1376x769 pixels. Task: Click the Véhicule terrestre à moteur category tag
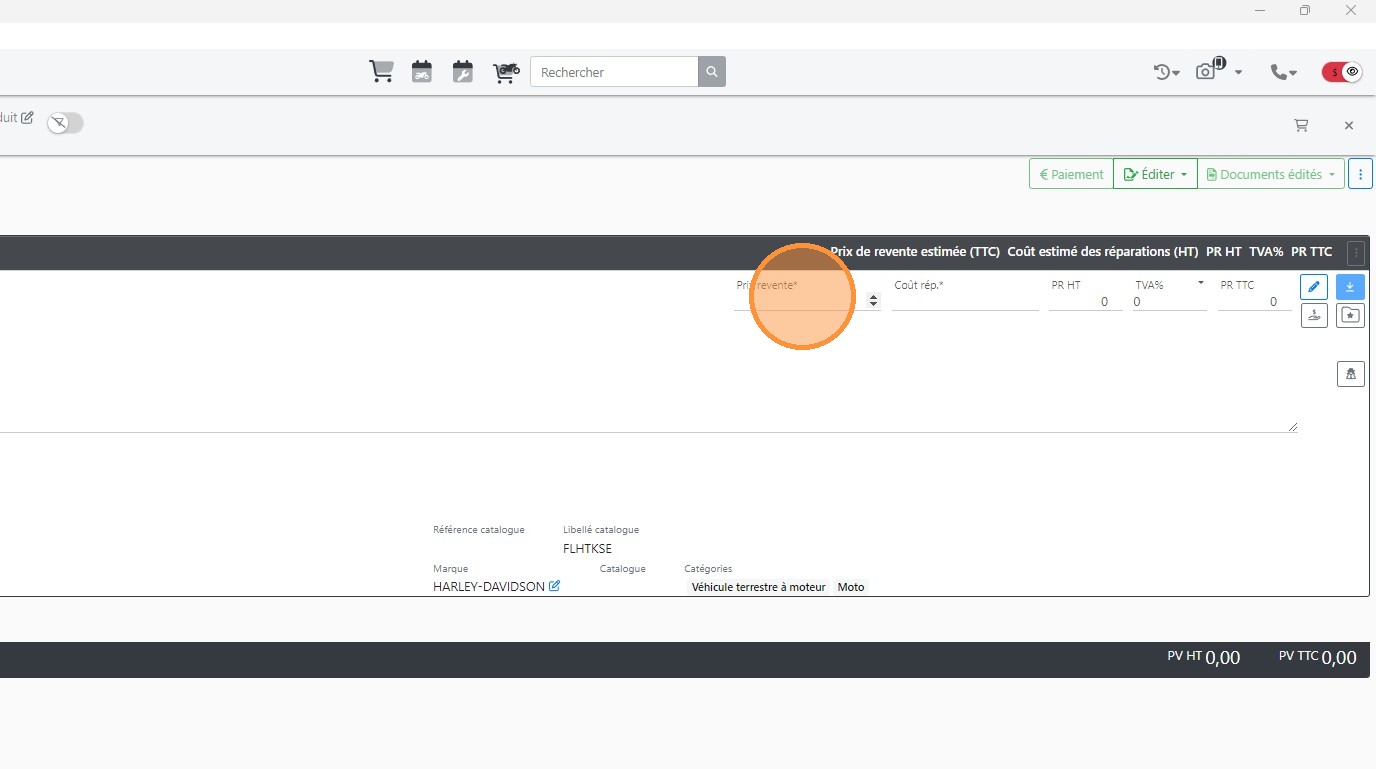tap(759, 587)
